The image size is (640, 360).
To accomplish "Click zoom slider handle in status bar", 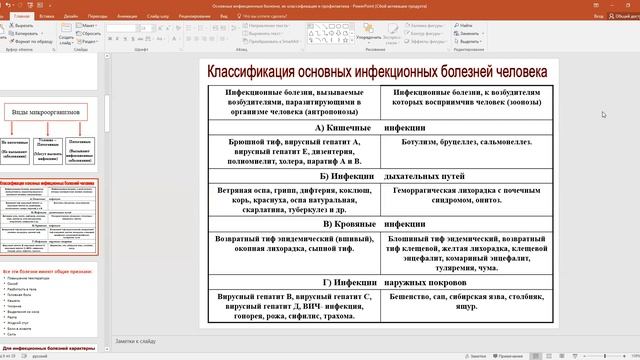I will click(605, 356).
